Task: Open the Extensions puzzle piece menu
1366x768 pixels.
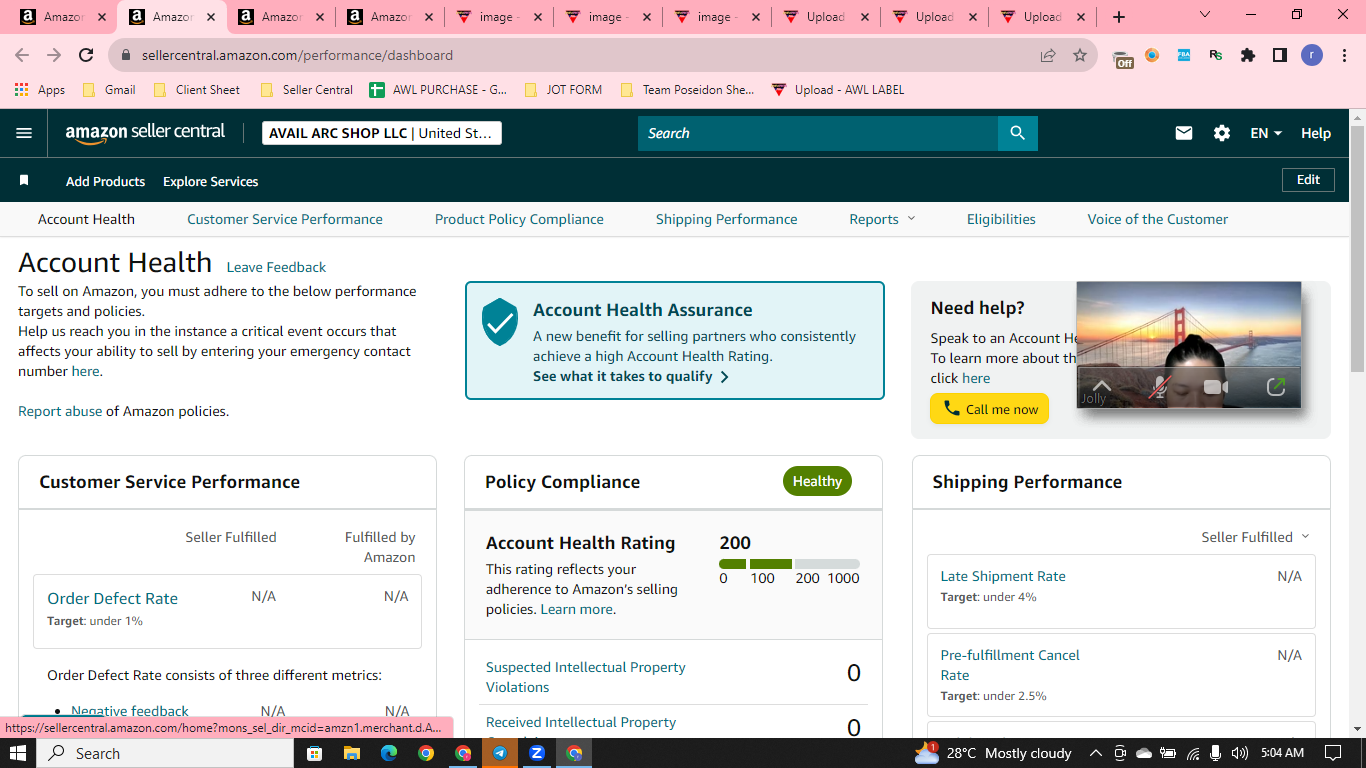Action: point(1248,55)
